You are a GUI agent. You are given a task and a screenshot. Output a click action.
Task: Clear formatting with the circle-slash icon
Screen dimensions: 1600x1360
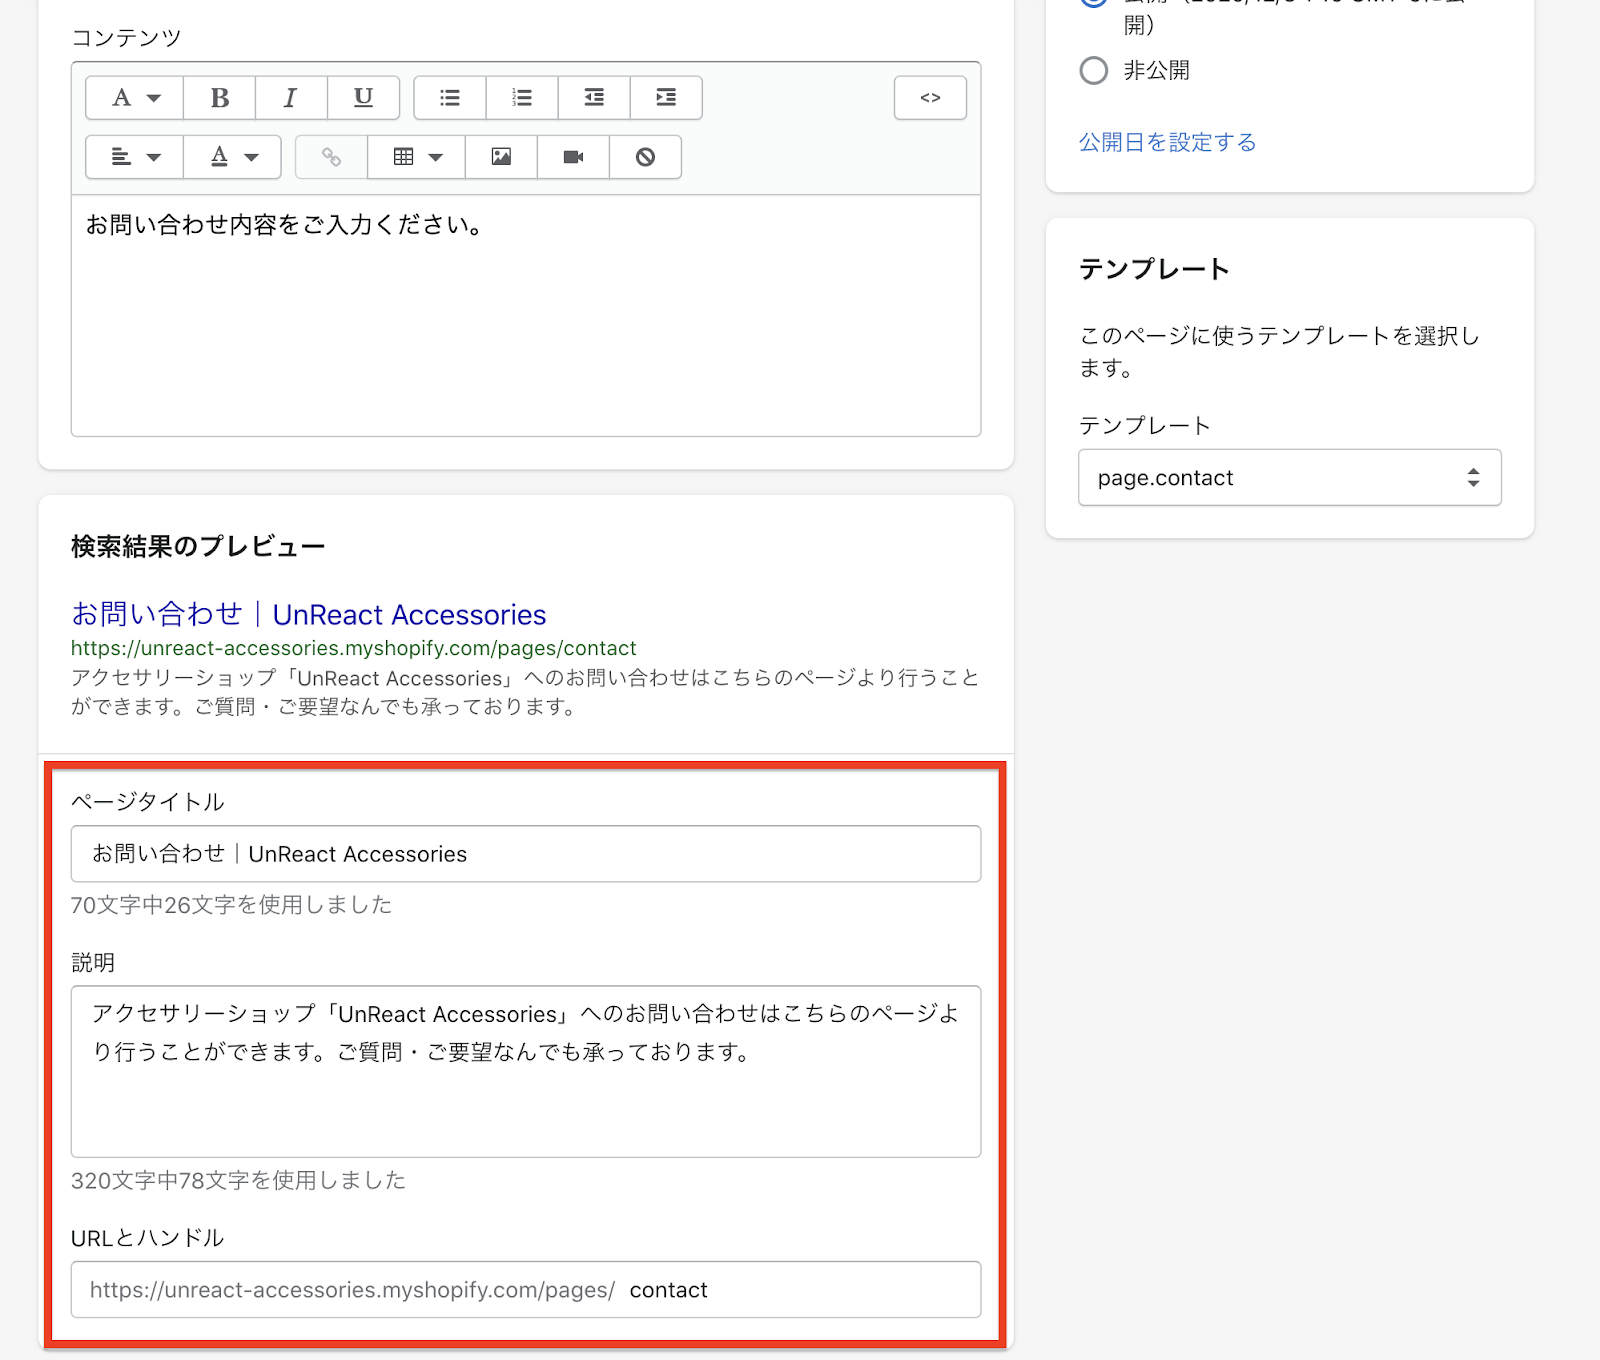(645, 157)
